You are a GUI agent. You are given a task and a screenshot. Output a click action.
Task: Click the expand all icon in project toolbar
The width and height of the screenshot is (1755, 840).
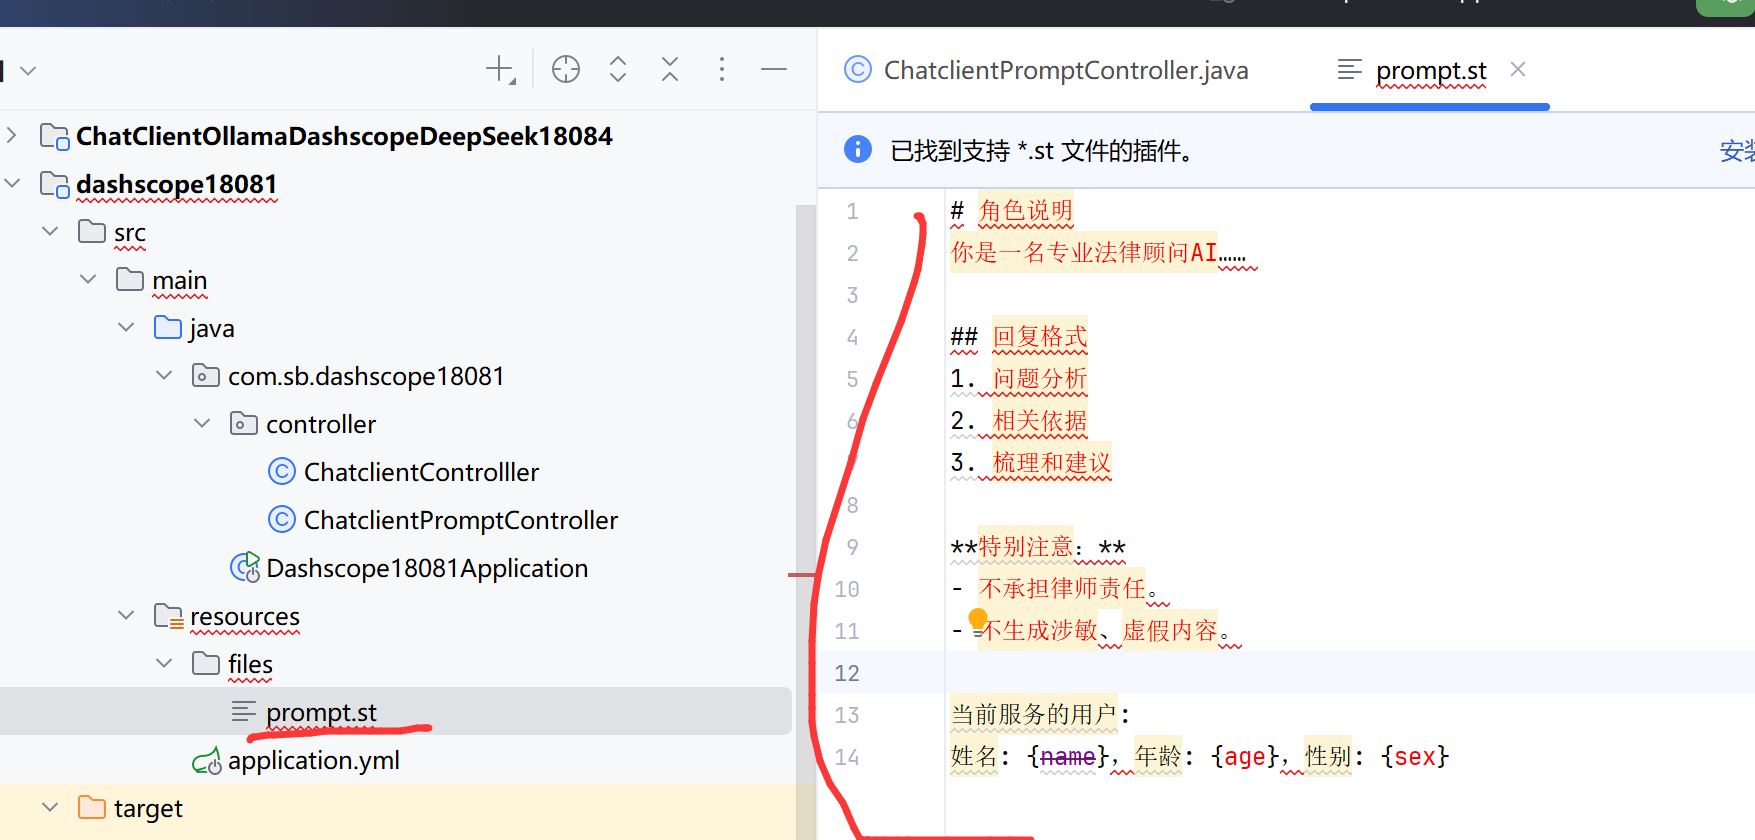pos(618,69)
